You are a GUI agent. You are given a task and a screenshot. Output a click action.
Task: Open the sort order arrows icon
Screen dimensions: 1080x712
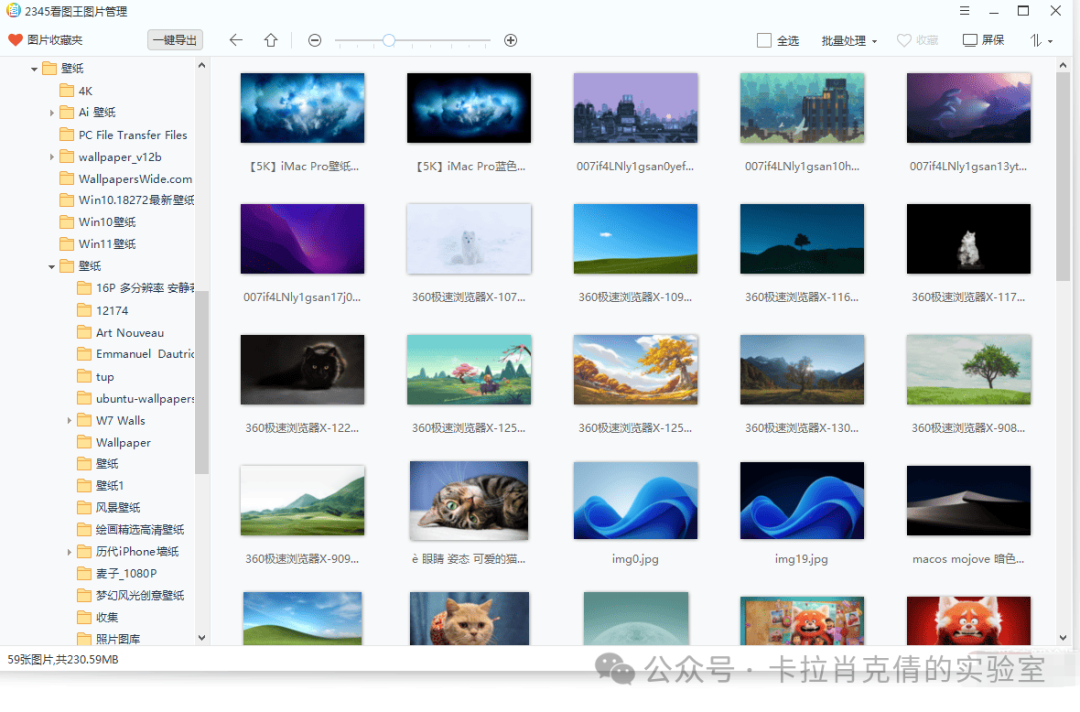[1040, 40]
